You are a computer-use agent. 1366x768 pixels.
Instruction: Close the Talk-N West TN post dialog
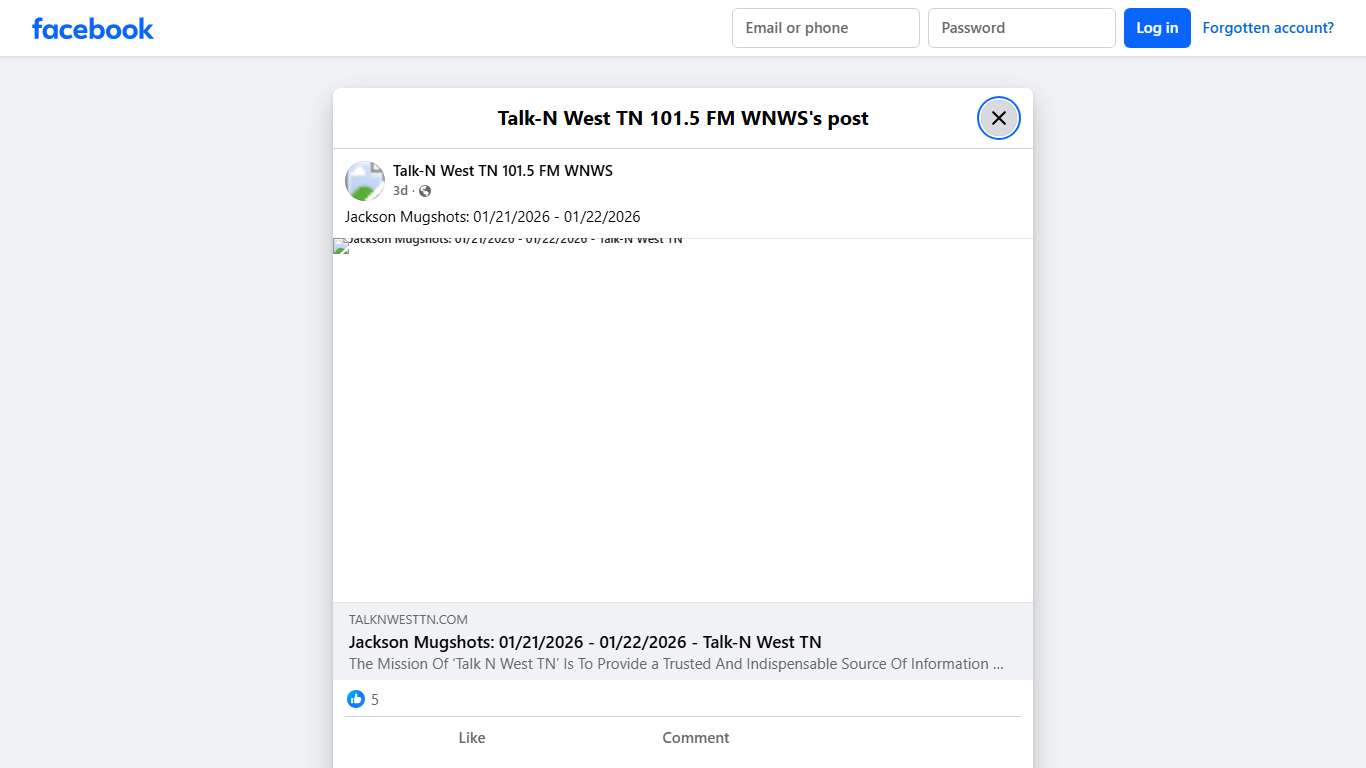point(998,118)
